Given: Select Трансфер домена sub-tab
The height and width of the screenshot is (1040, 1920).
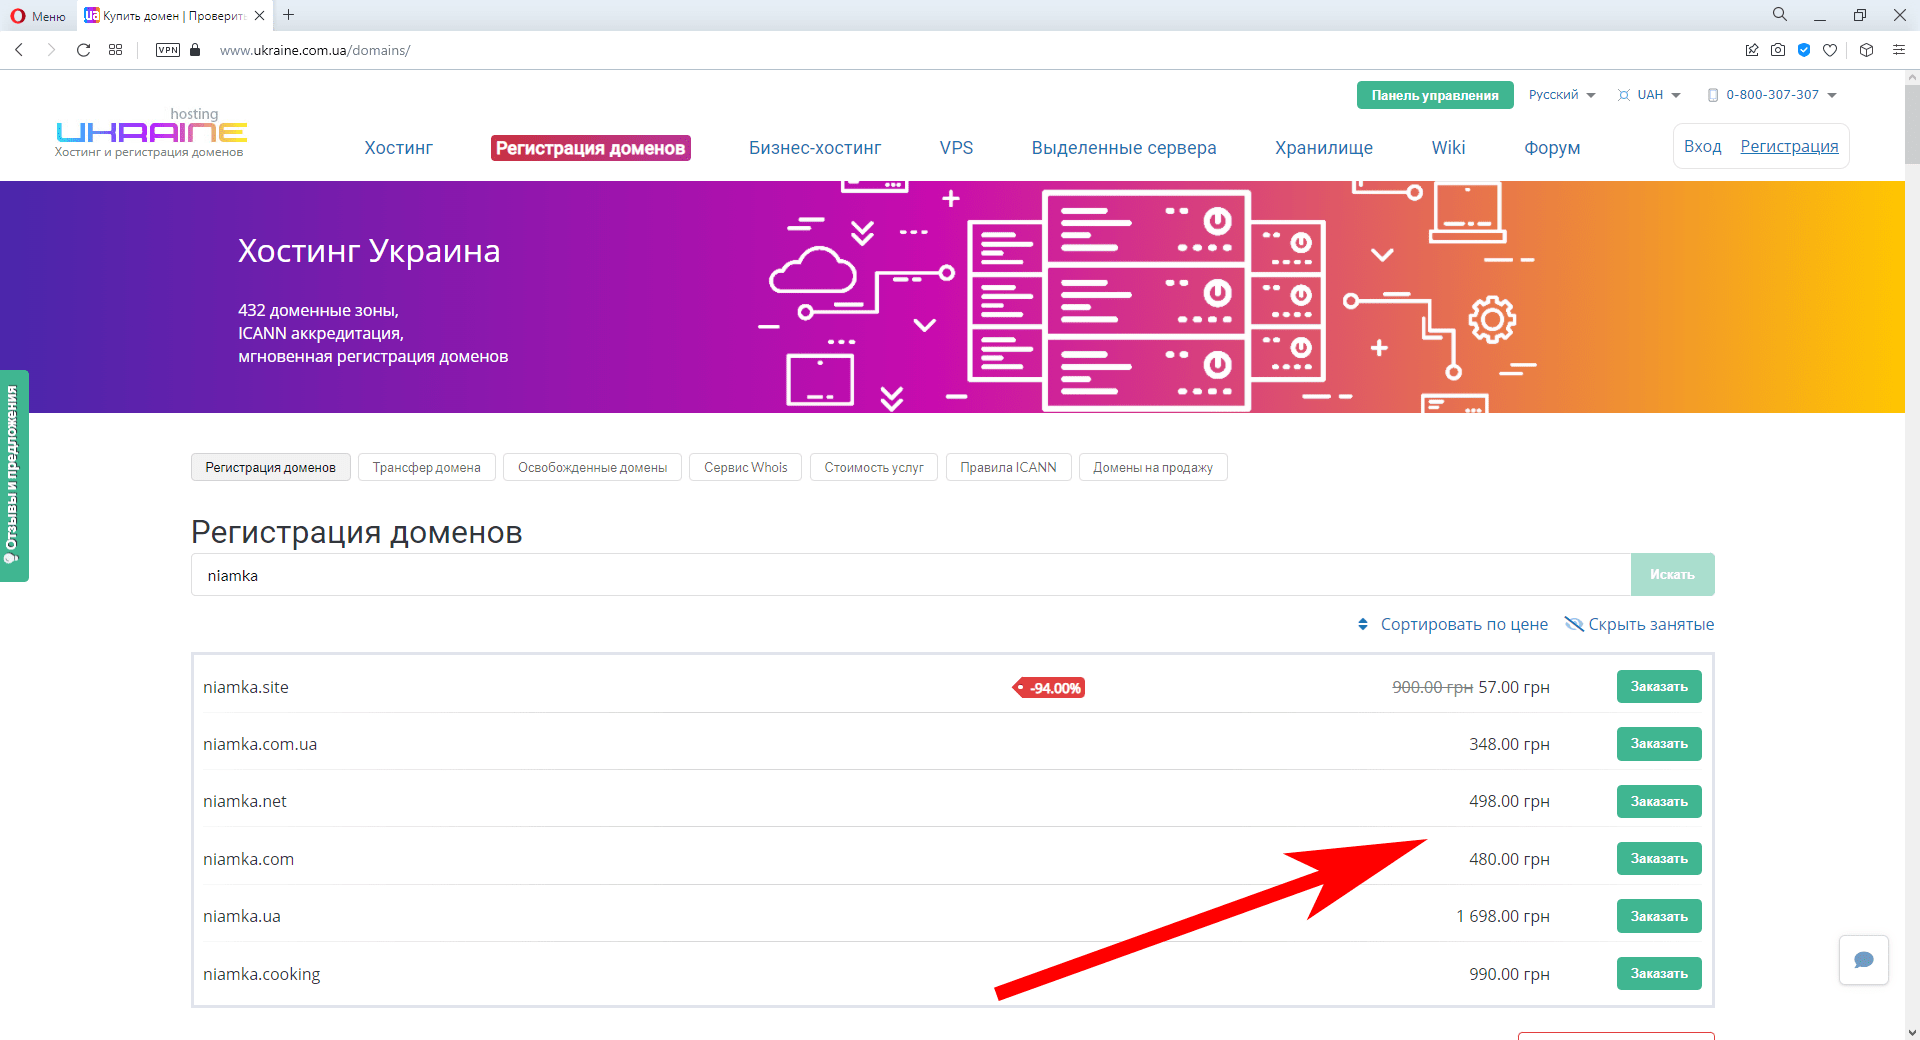Looking at the screenshot, I should point(427,467).
